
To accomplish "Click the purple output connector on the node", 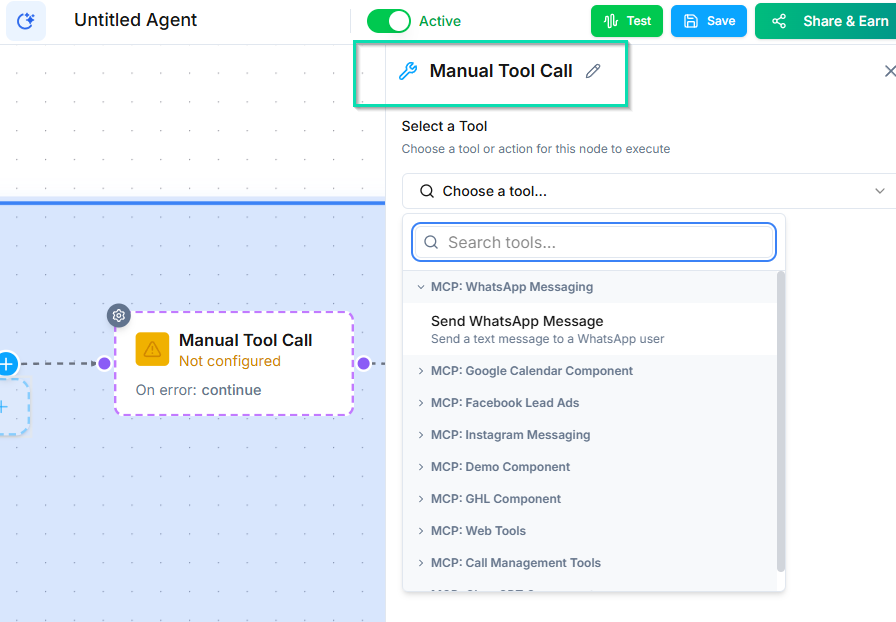I will pyautogui.click(x=364, y=363).
